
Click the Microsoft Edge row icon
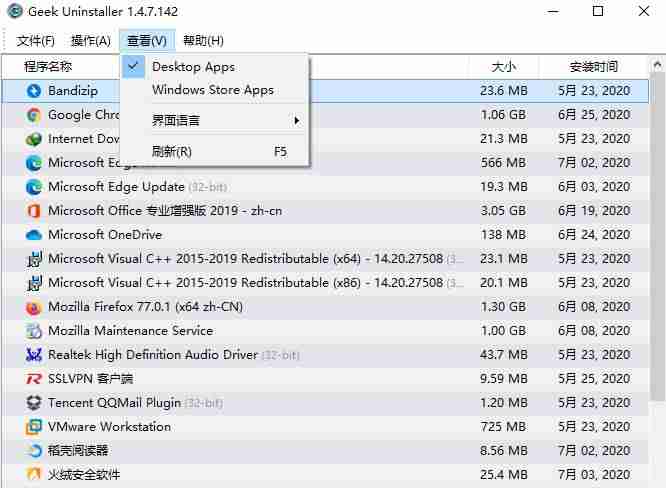click(x=34, y=163)
